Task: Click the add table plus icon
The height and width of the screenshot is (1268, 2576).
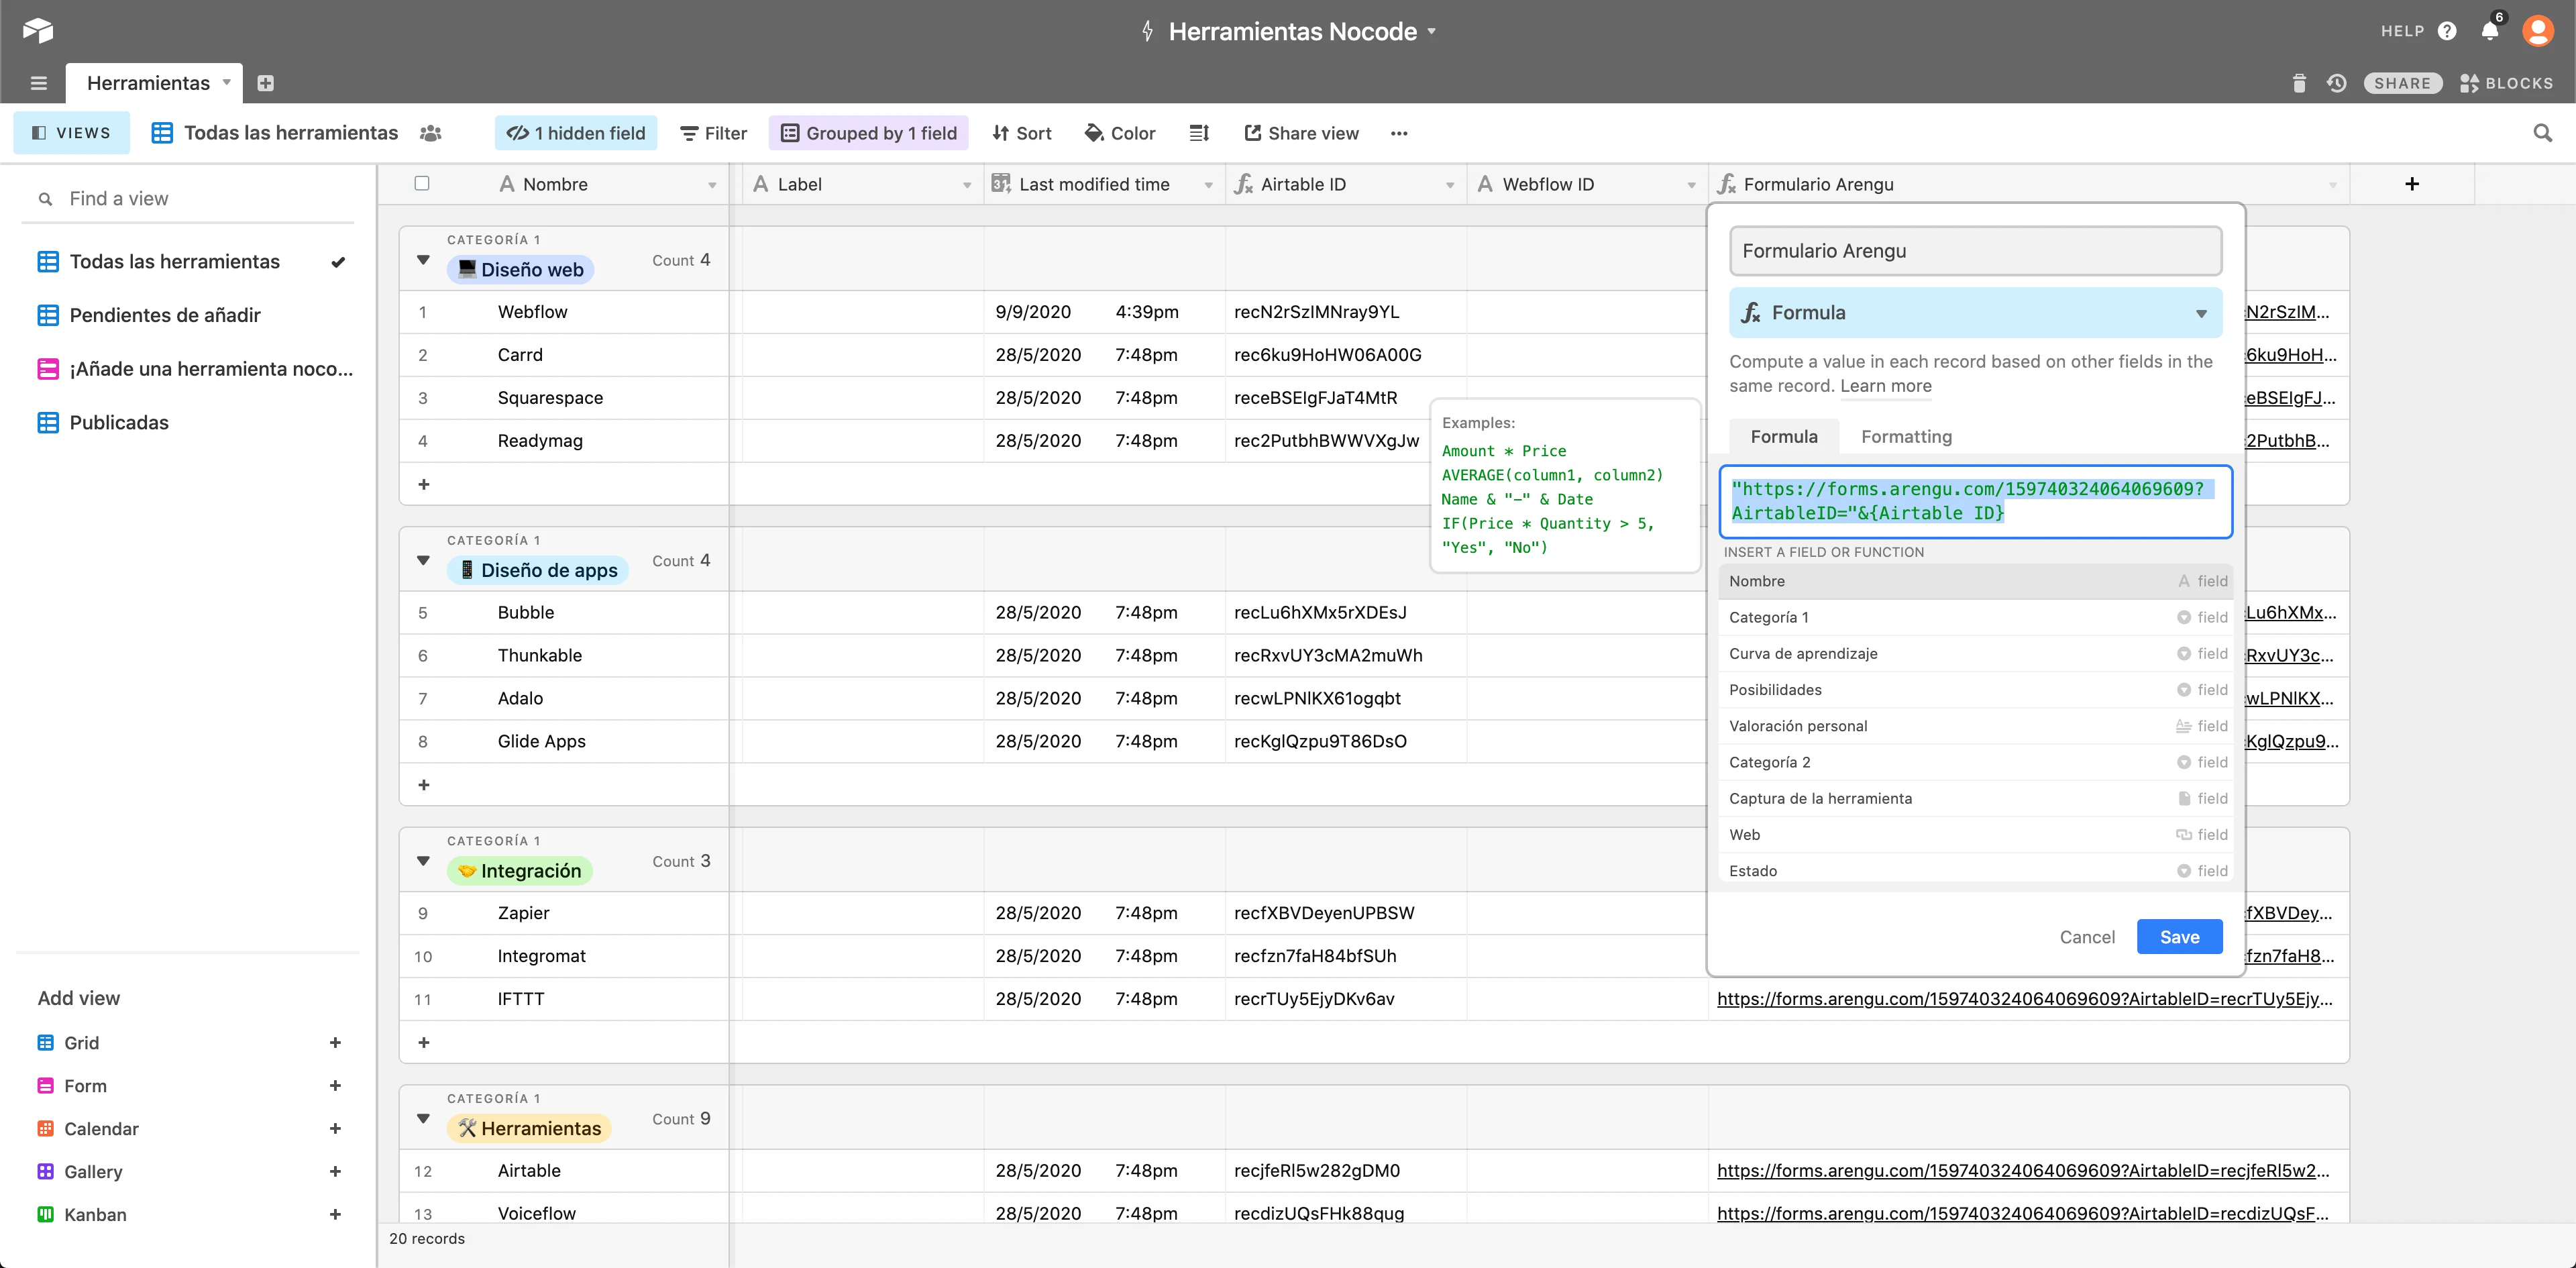Action: [x=265, y=83]
